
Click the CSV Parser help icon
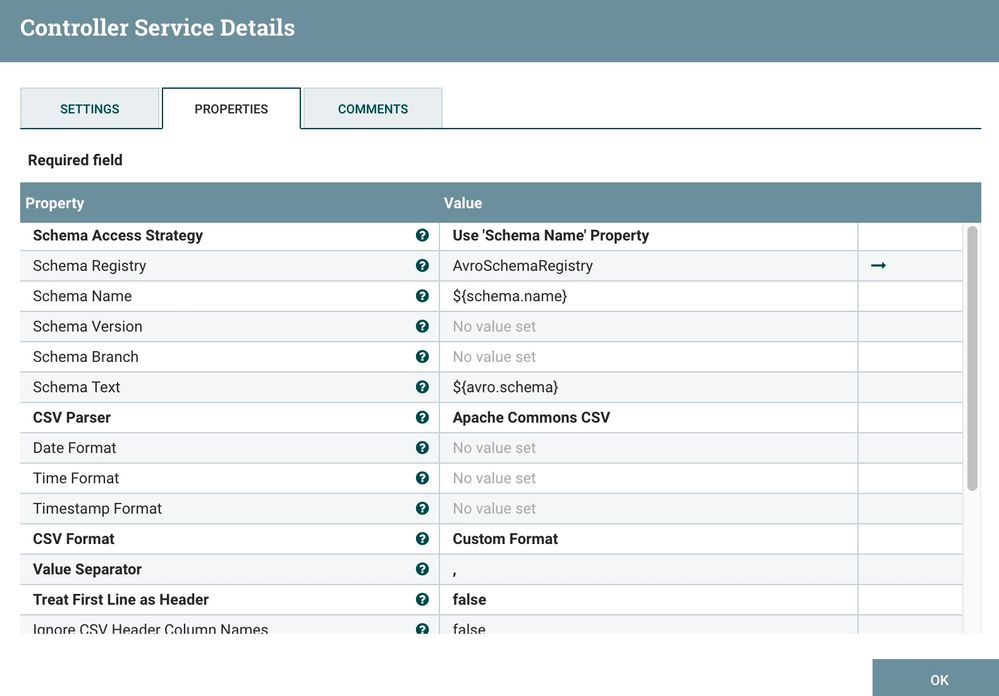click(x=422, y=417)
